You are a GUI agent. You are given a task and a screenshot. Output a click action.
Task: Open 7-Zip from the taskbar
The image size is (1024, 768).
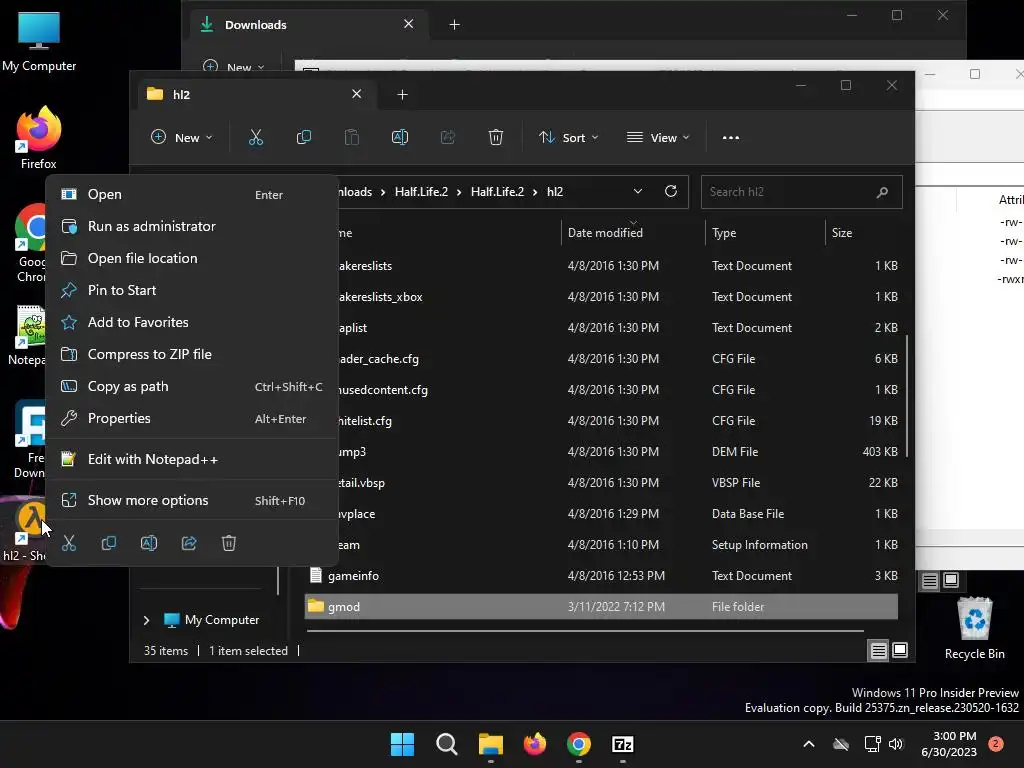(623, 744)
